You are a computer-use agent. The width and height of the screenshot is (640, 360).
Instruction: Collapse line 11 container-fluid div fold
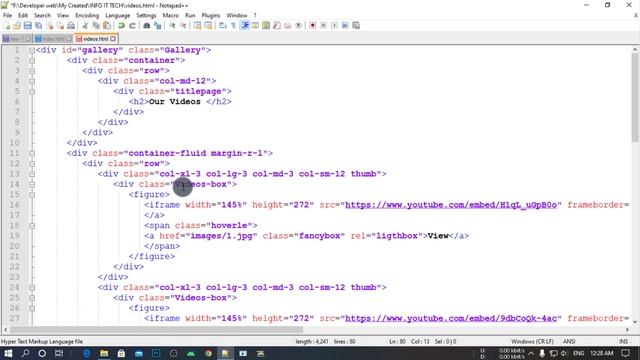pos(32,153)
